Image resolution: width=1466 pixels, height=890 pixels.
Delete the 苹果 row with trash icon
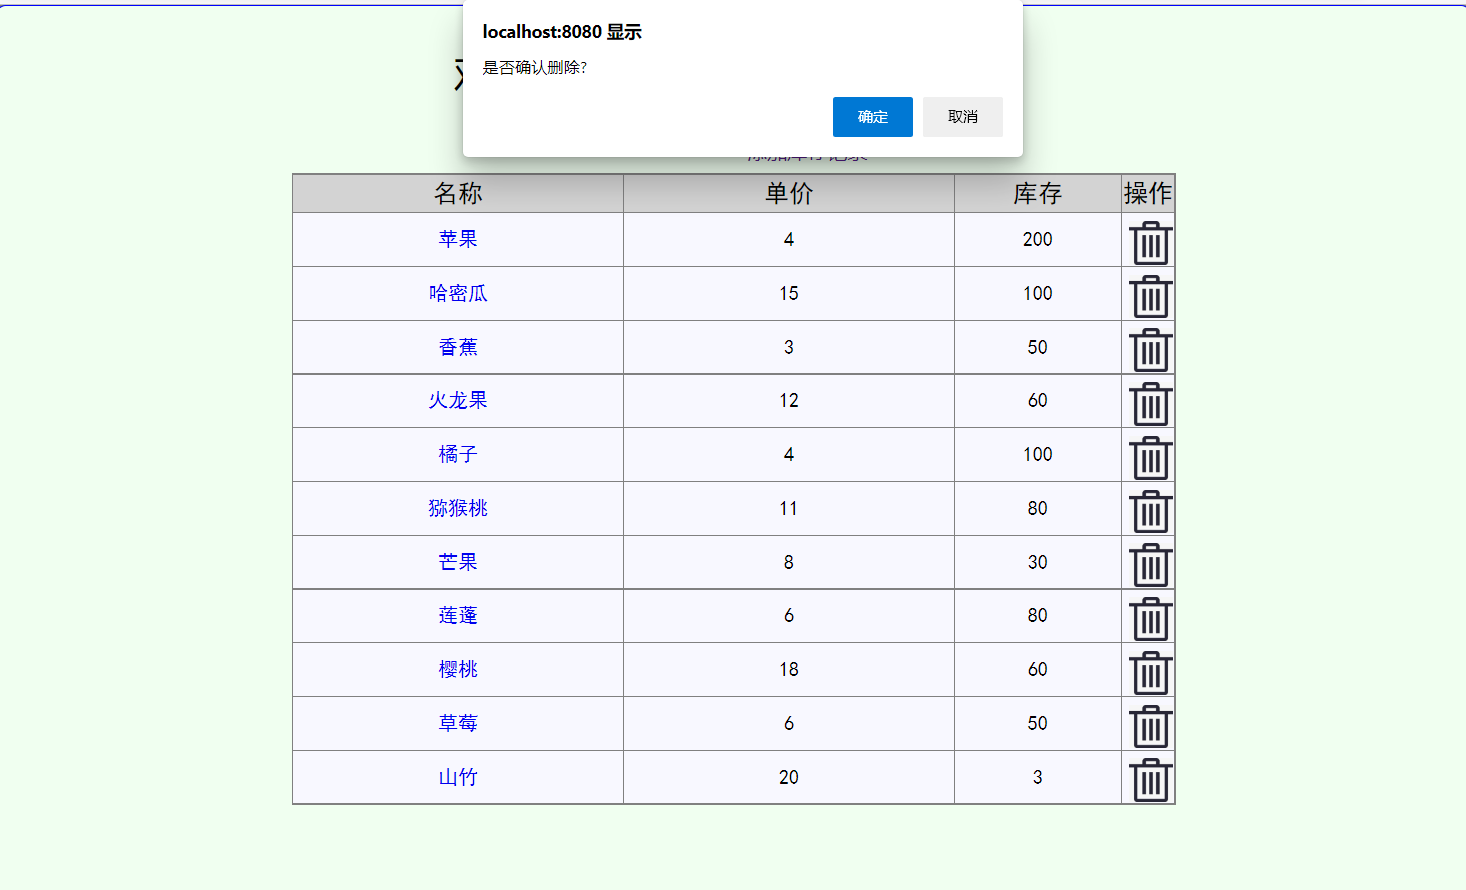[x=1150, y=243]
